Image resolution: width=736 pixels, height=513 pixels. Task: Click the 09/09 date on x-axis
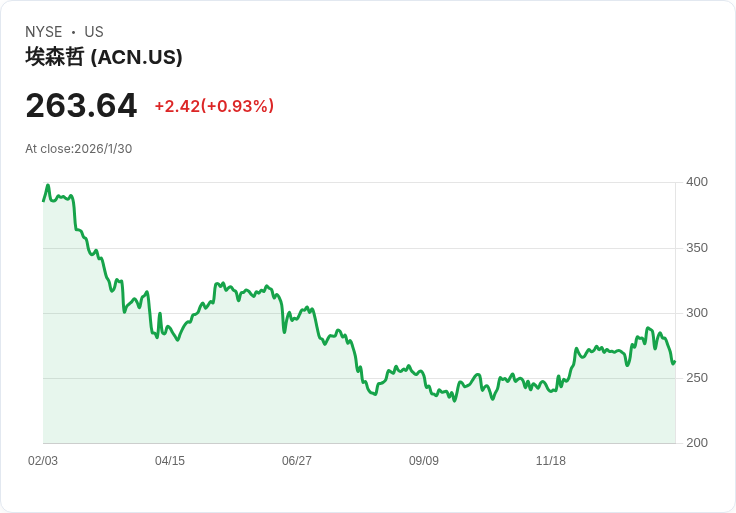424,461
